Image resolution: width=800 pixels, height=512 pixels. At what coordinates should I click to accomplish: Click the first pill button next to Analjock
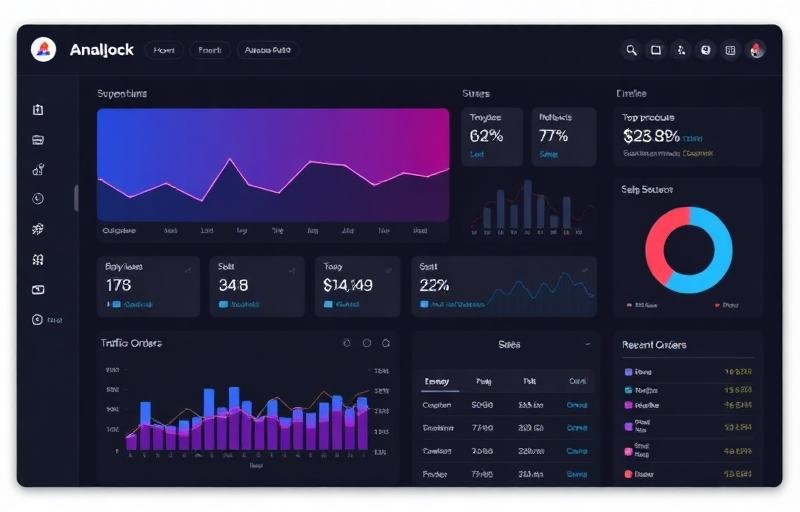click(164, 50)
